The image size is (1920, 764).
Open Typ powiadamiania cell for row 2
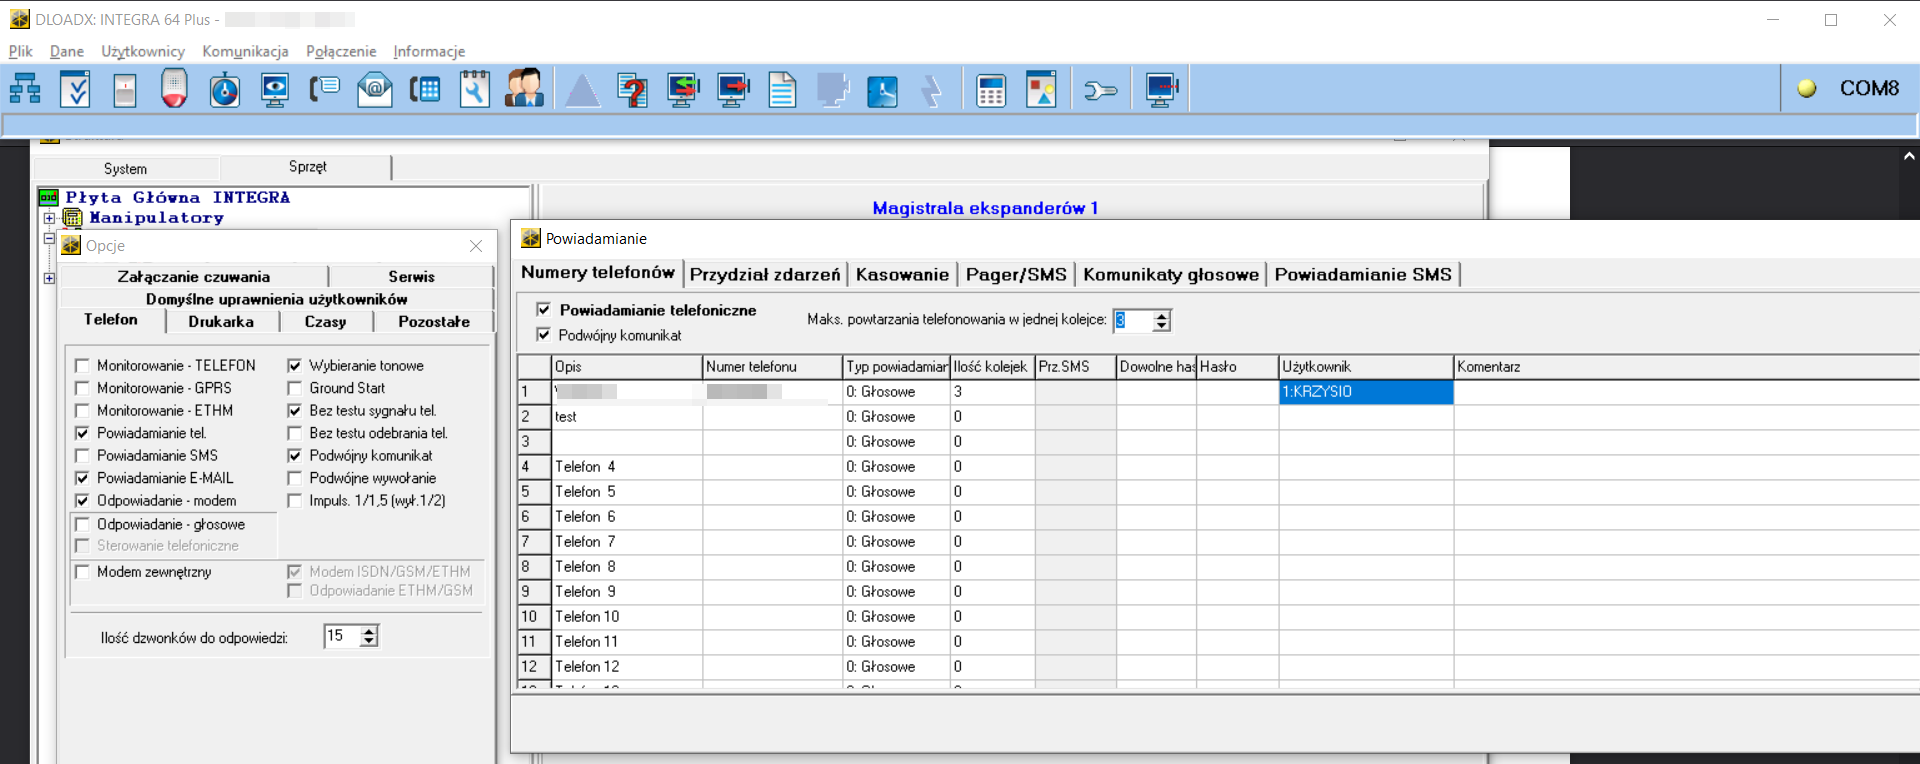[896, 417]
